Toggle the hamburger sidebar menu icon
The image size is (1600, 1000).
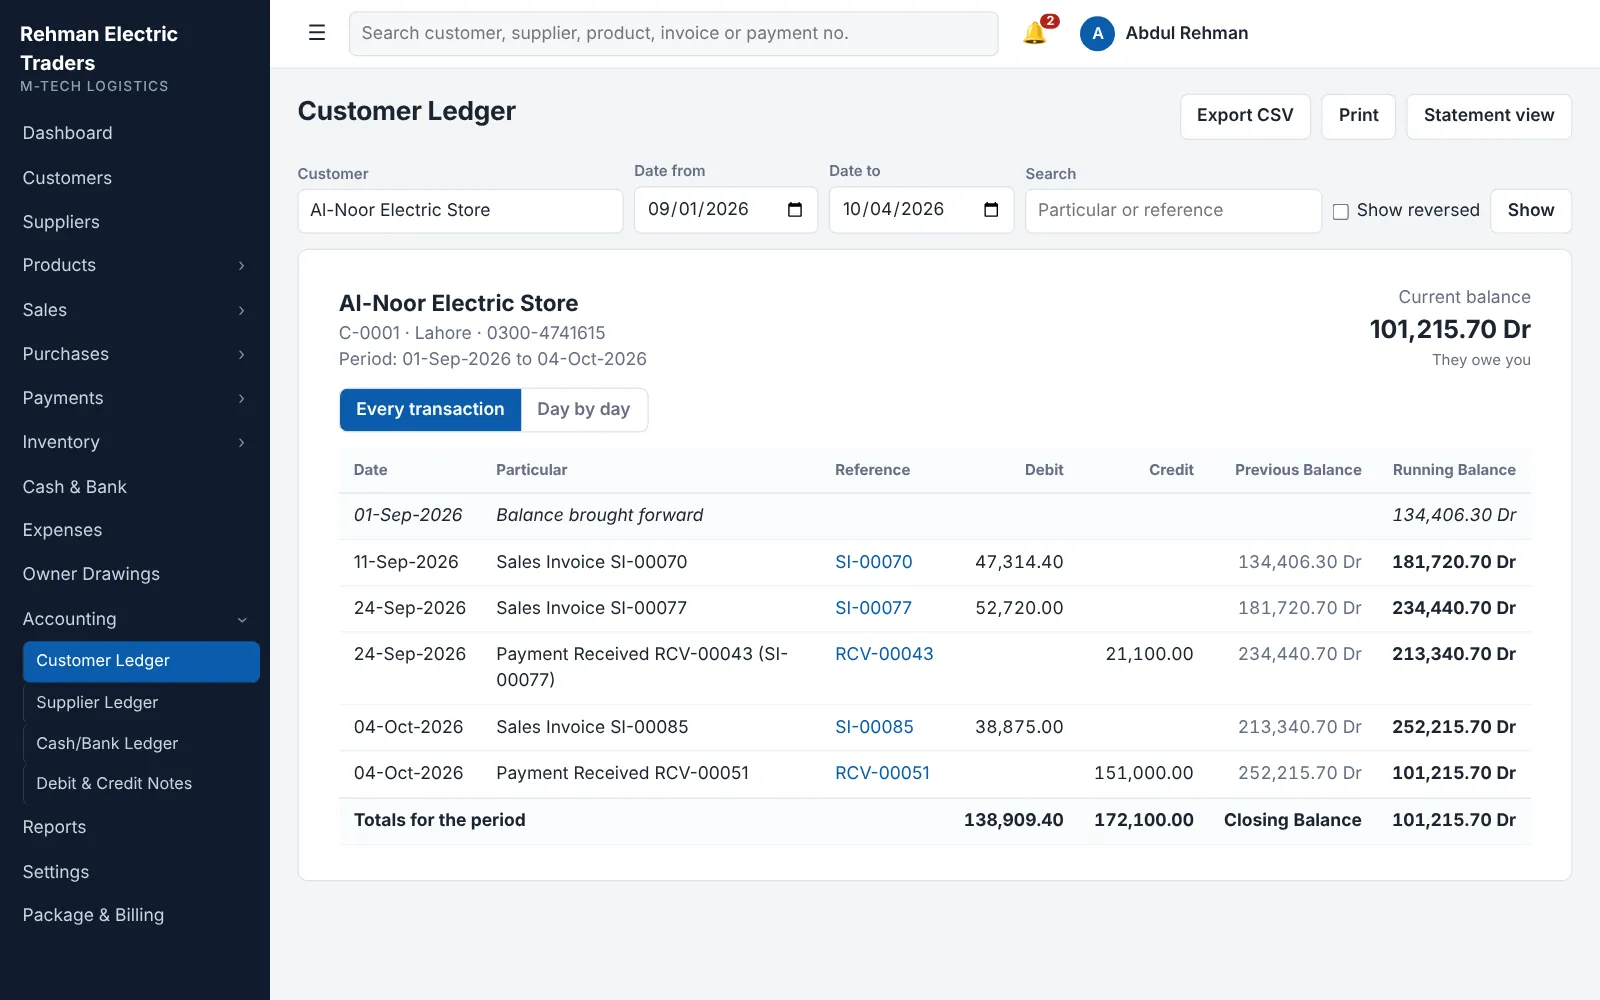[317, 33]
